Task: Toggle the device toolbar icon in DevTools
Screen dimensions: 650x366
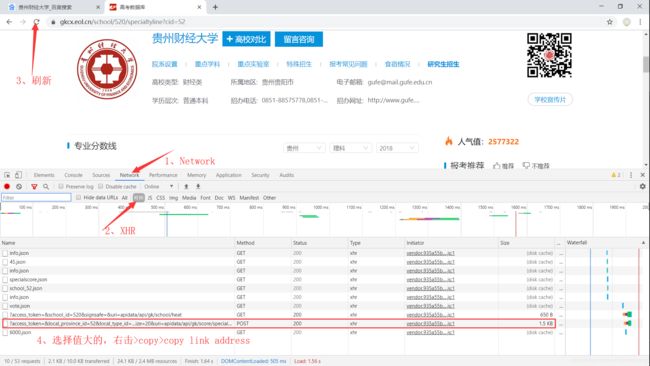Action: [x=18, y=175]
